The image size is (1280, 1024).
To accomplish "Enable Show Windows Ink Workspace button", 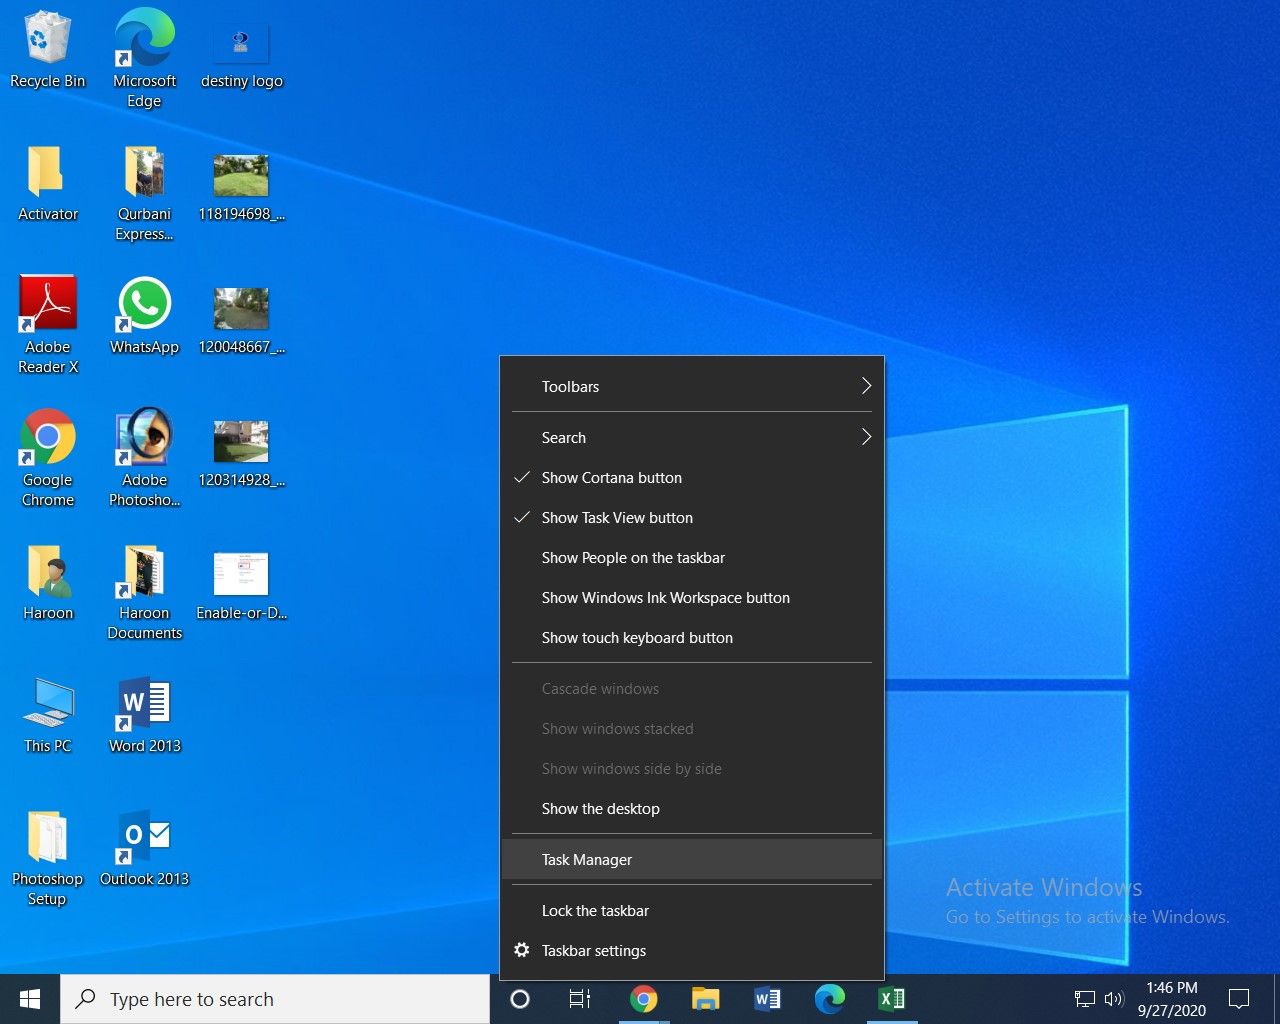I will [692, 598].
